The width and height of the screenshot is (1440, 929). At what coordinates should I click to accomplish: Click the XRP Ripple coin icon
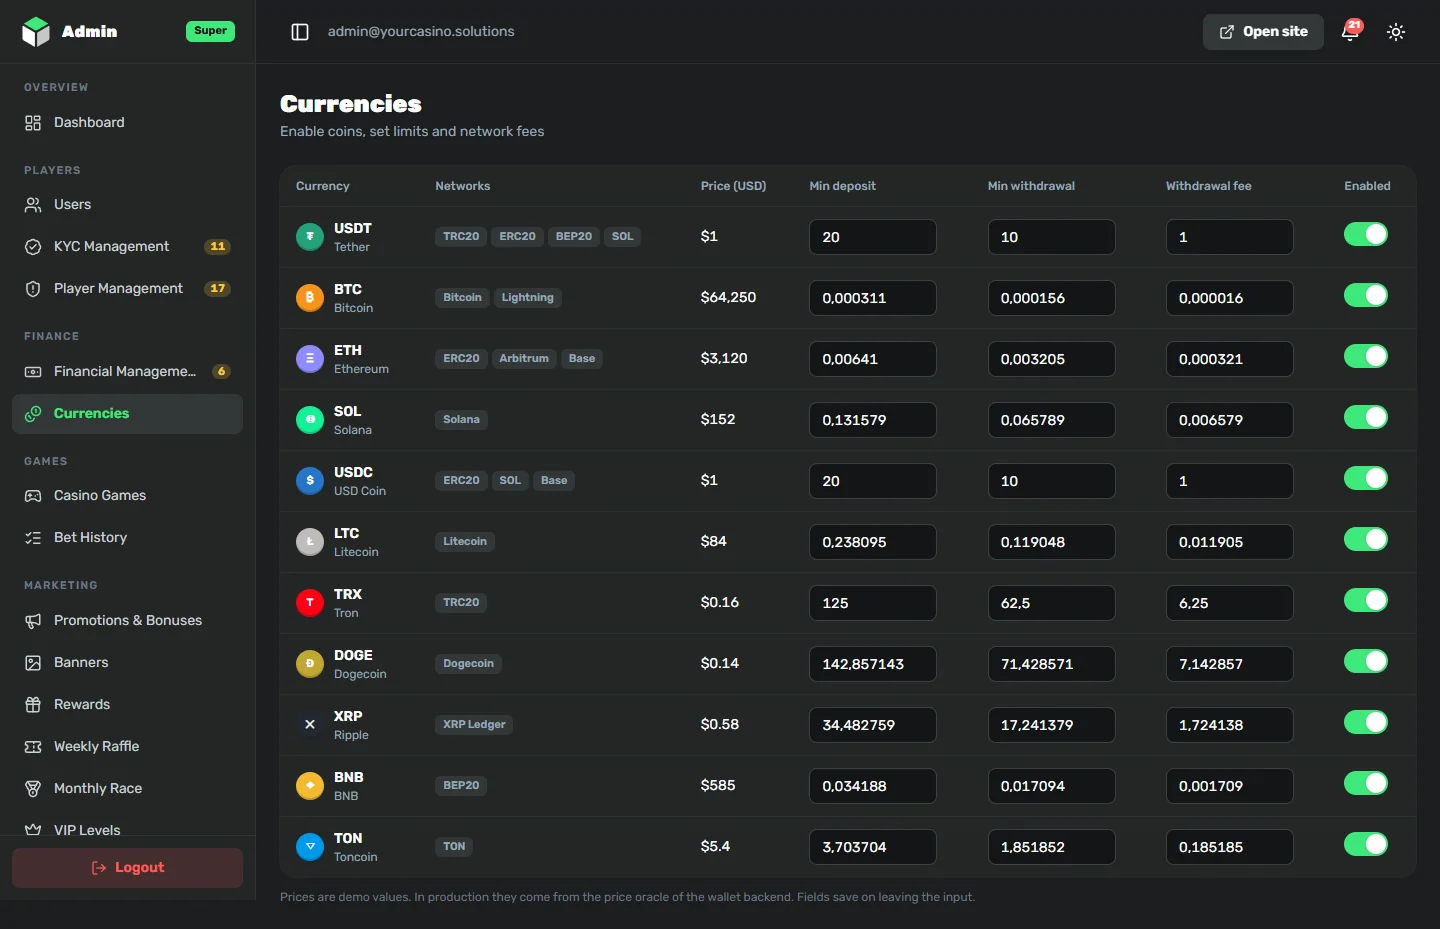click(x=310, y=725)
